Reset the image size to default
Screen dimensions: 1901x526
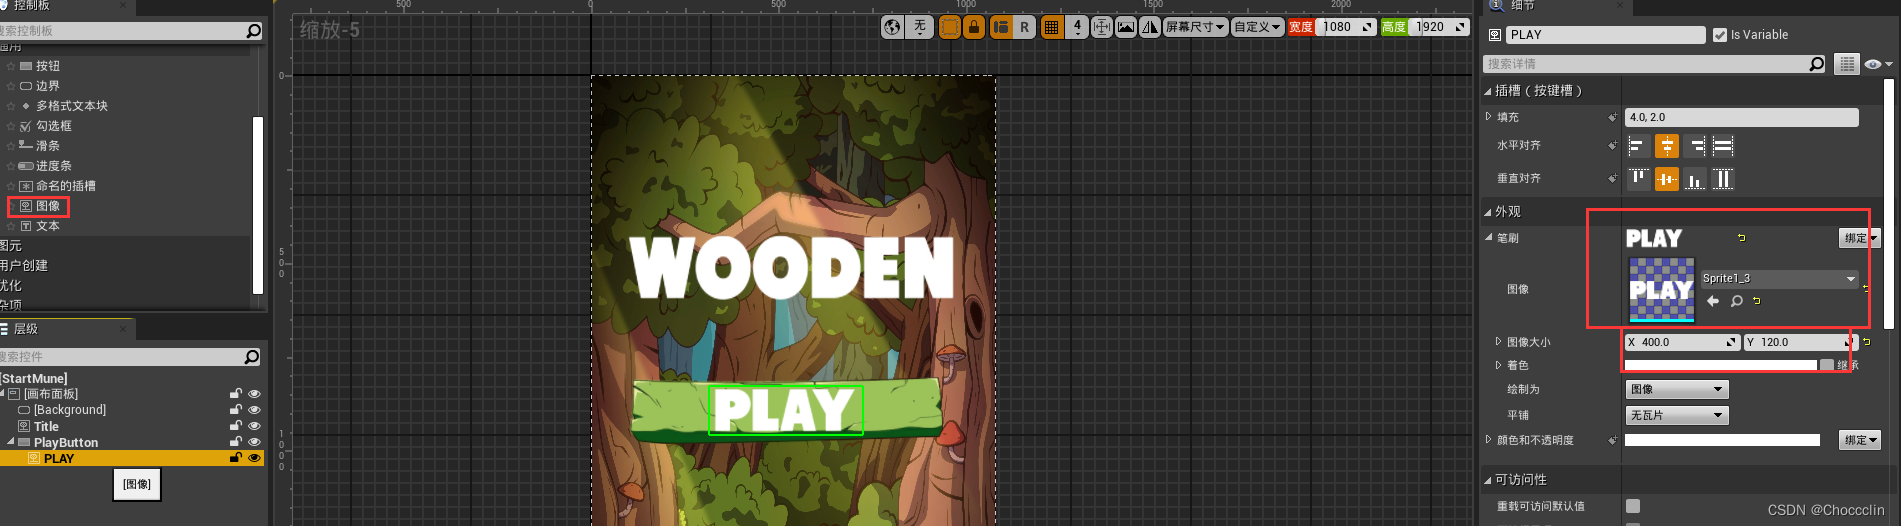1866,342
